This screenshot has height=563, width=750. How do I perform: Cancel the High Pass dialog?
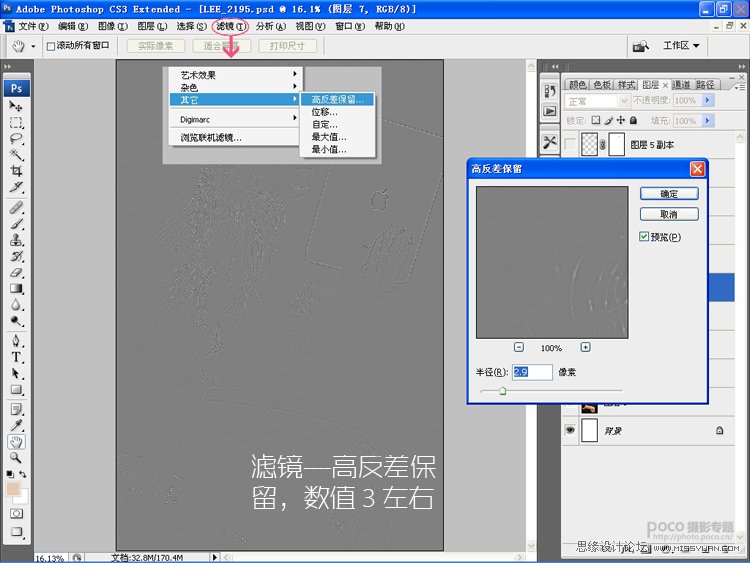[x=669, y=214]
